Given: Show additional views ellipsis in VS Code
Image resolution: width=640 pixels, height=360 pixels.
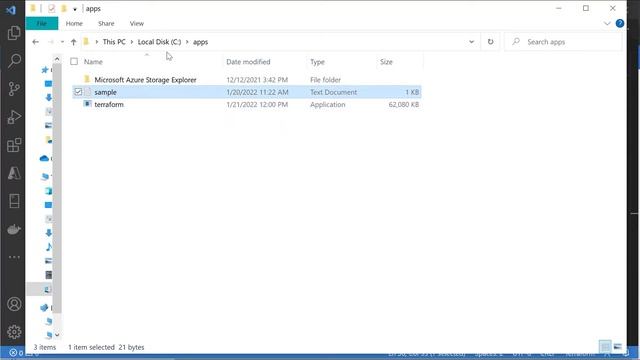Looking at the screenshot, I should [x=14, y=257].
